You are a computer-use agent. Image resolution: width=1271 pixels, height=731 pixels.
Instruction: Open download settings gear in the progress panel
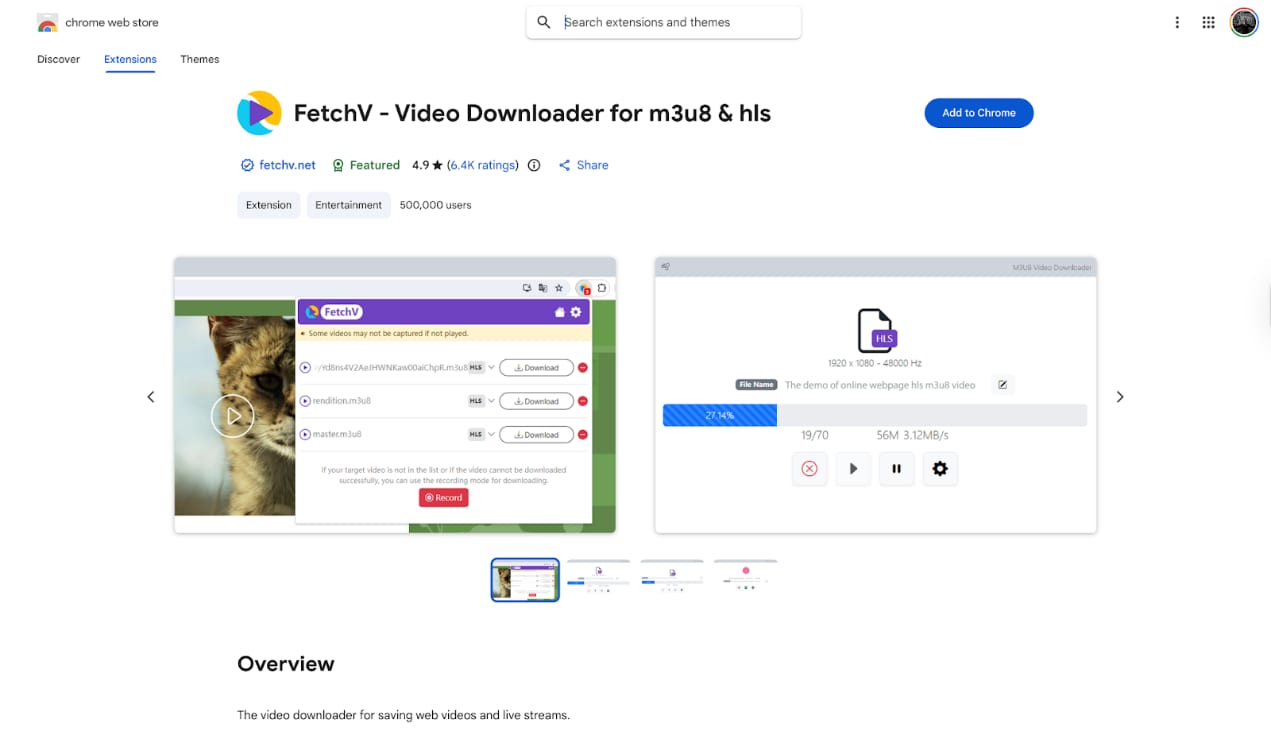click(940, 468)
